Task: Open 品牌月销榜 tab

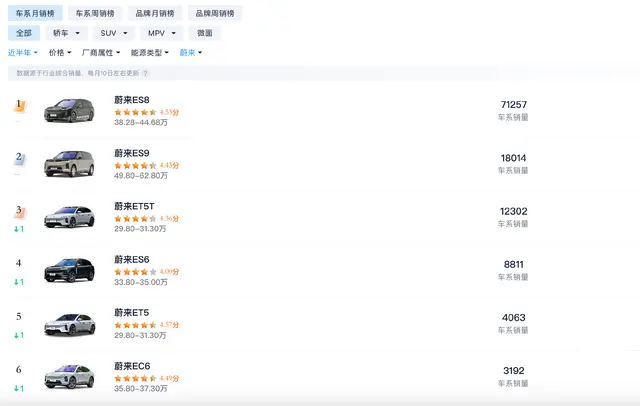Action: coord(155,13)
